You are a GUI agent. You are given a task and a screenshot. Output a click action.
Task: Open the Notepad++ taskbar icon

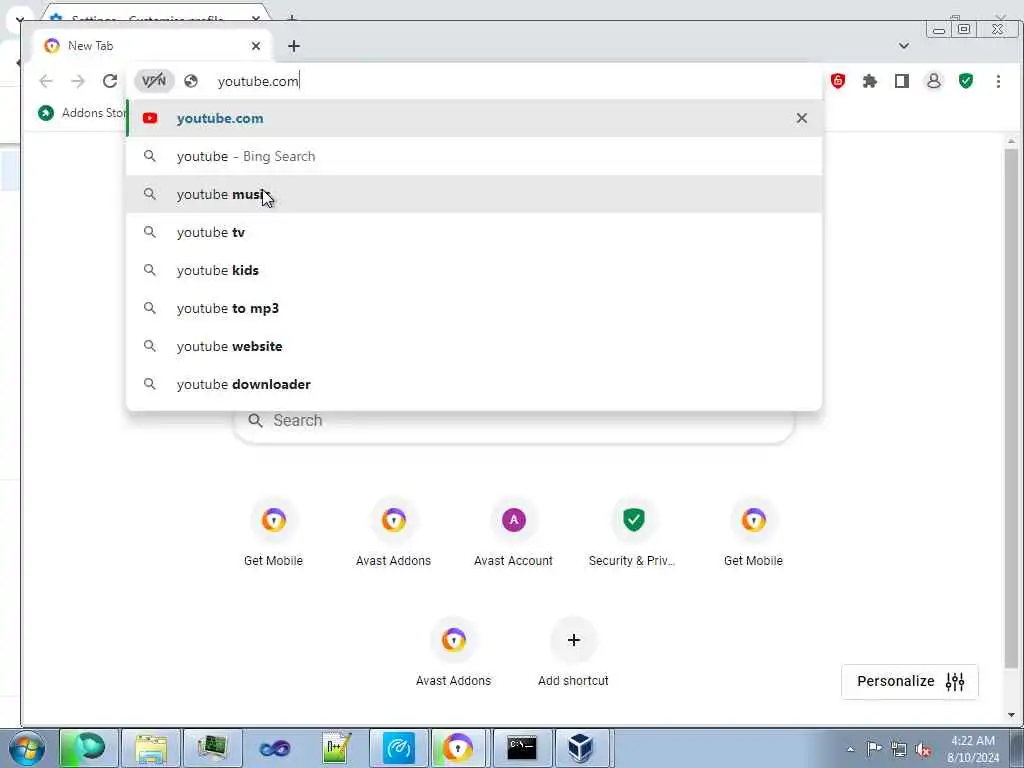(x=336, y=748)
